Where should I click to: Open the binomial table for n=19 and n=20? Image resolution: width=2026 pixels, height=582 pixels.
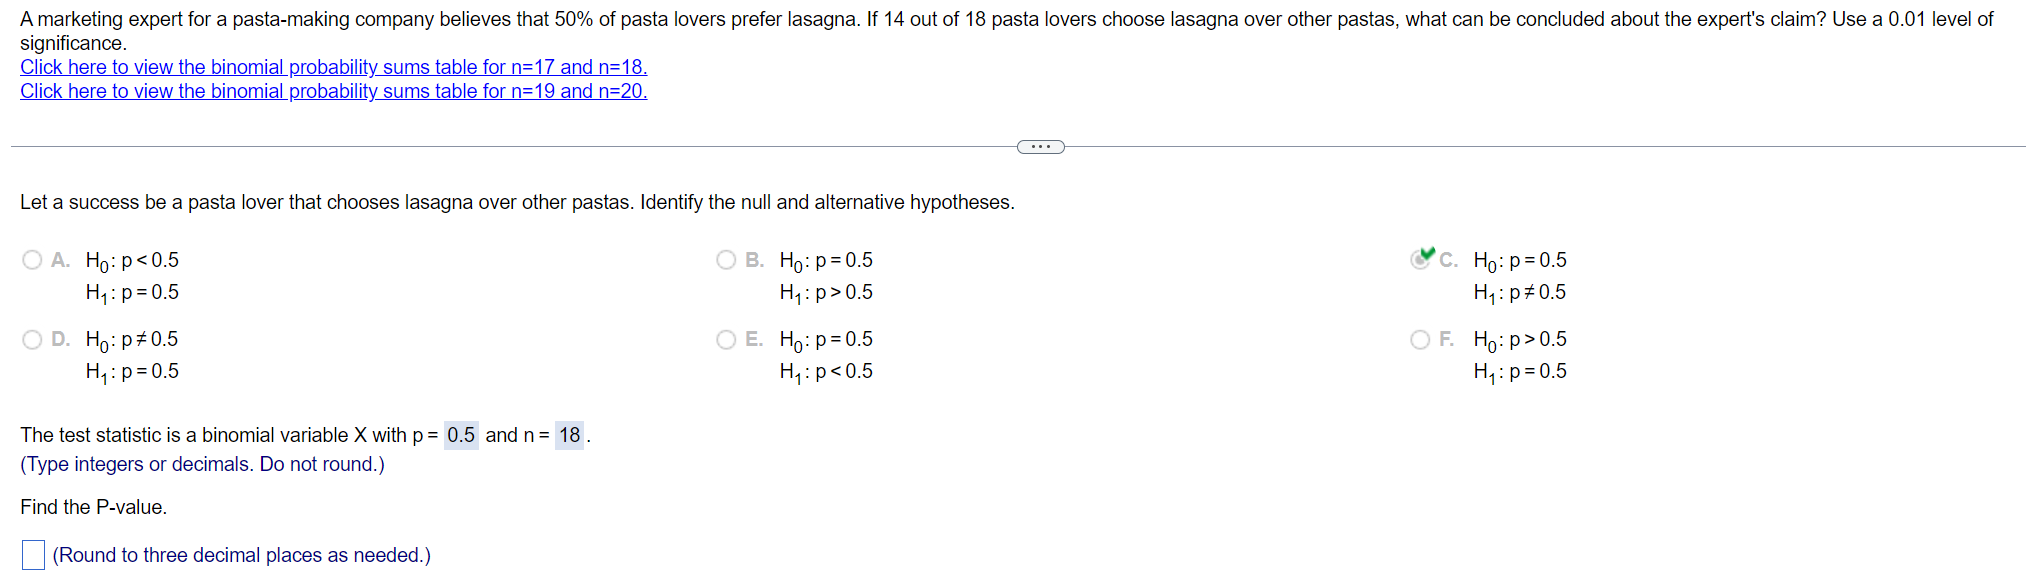click(x=333, y=91)
